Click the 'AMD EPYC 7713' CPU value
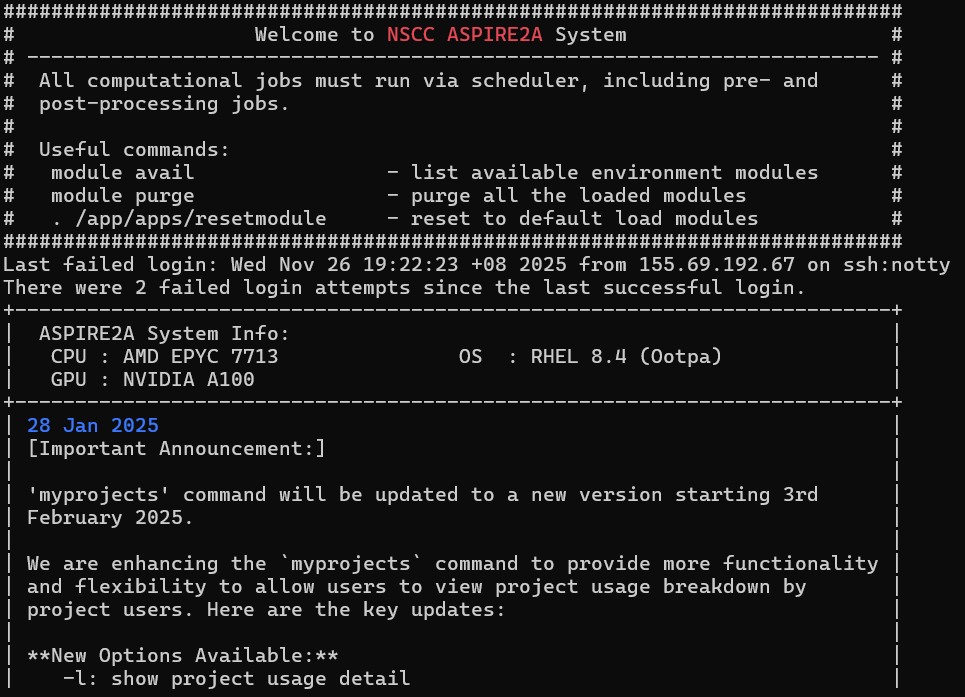 pyautogui.click(x=200, y=357)
